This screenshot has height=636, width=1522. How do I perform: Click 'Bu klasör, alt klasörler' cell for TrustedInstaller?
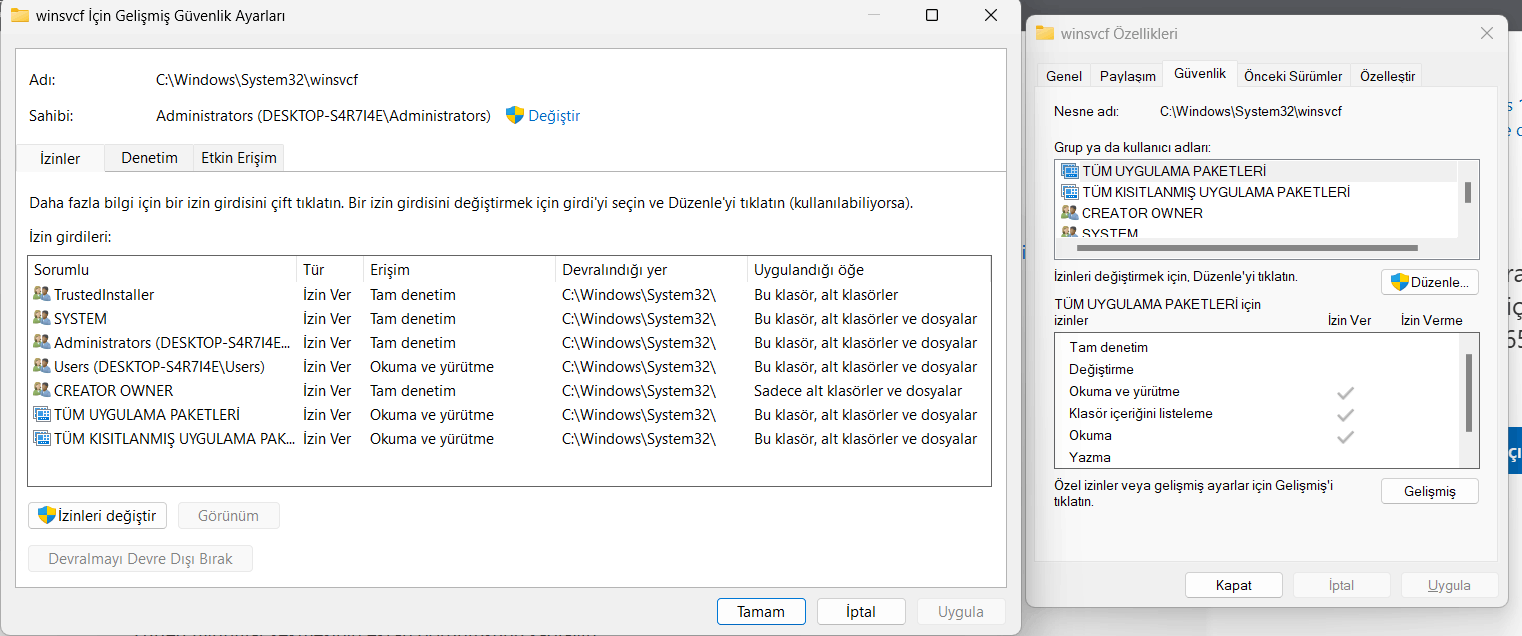coord(826,295)
